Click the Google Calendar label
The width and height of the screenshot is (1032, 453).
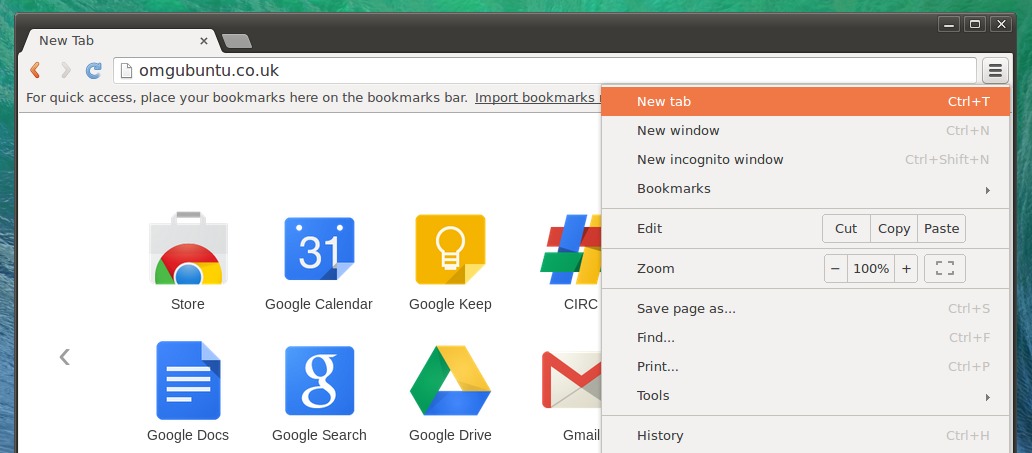[x=319, y=304]
